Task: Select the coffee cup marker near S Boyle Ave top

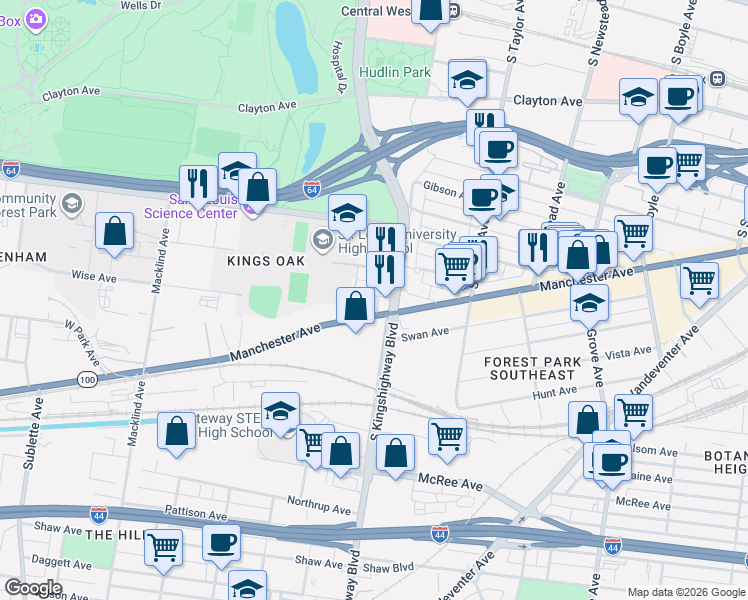Action: [x=678, y=100]
